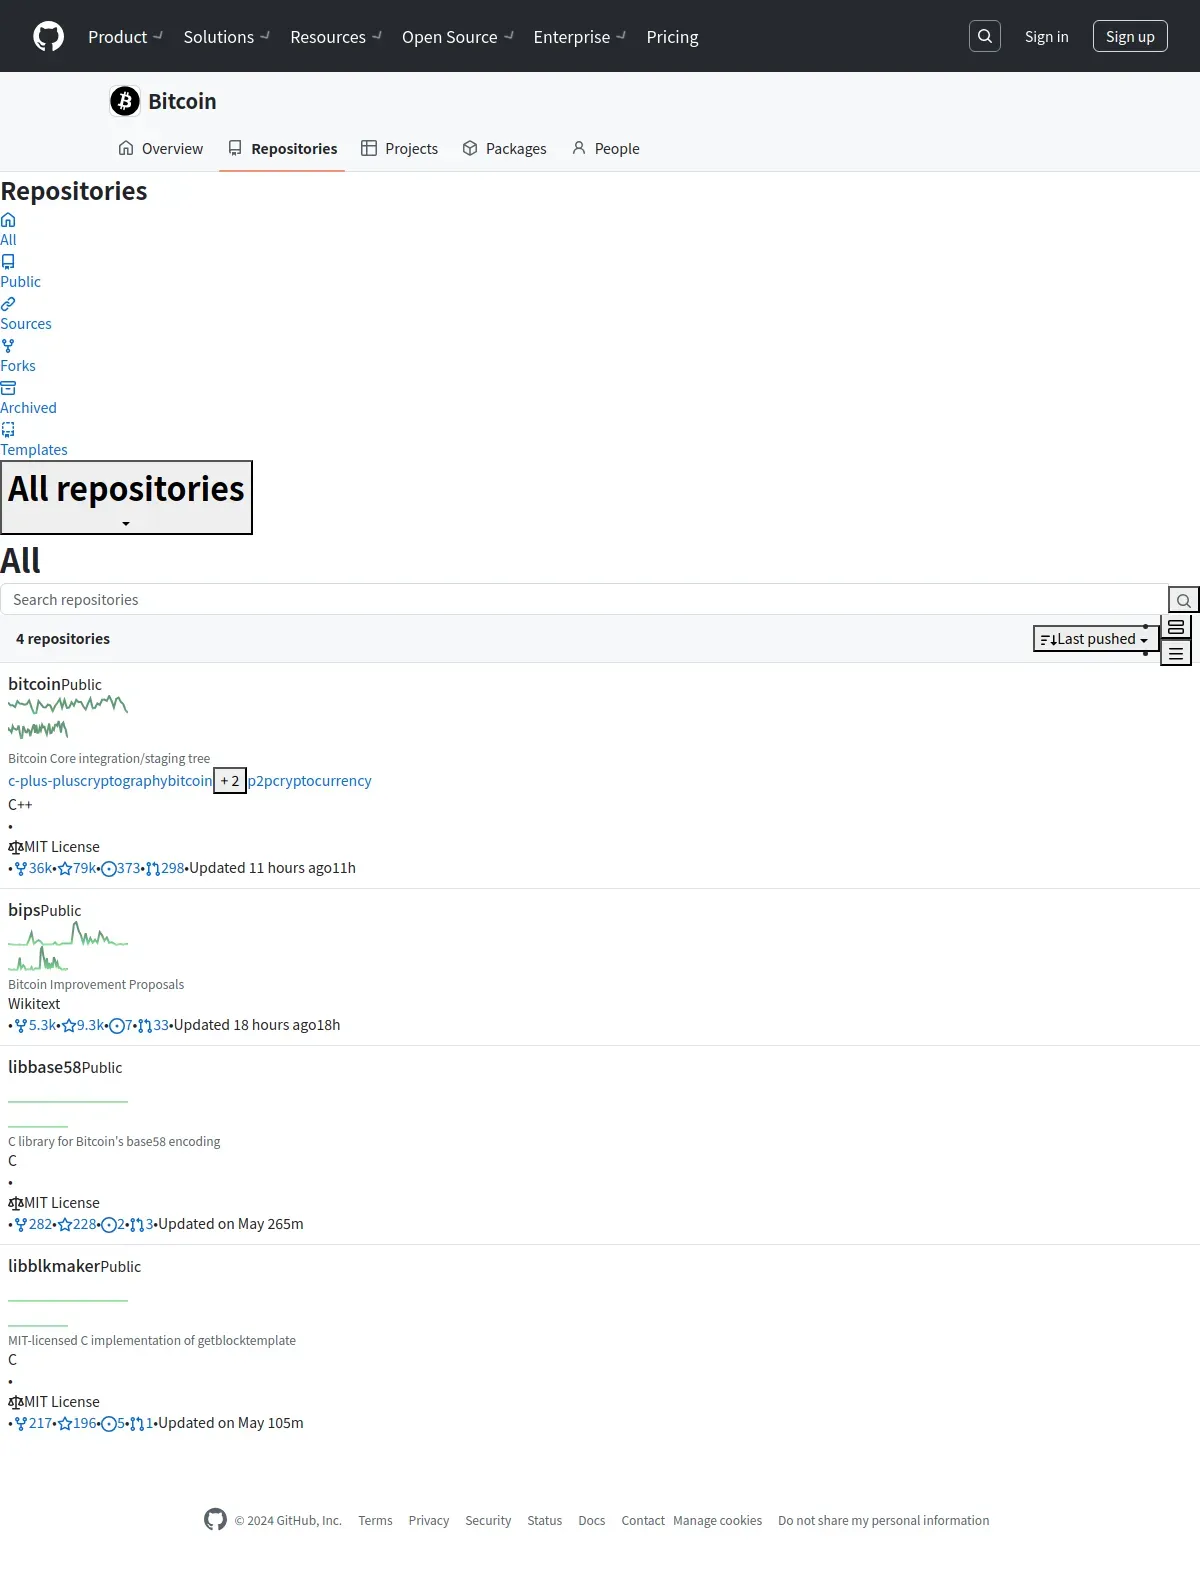The image size is (1200, 1572).
Task: Open issues count 7 for bips repo
Action: tap(121, 1025)
